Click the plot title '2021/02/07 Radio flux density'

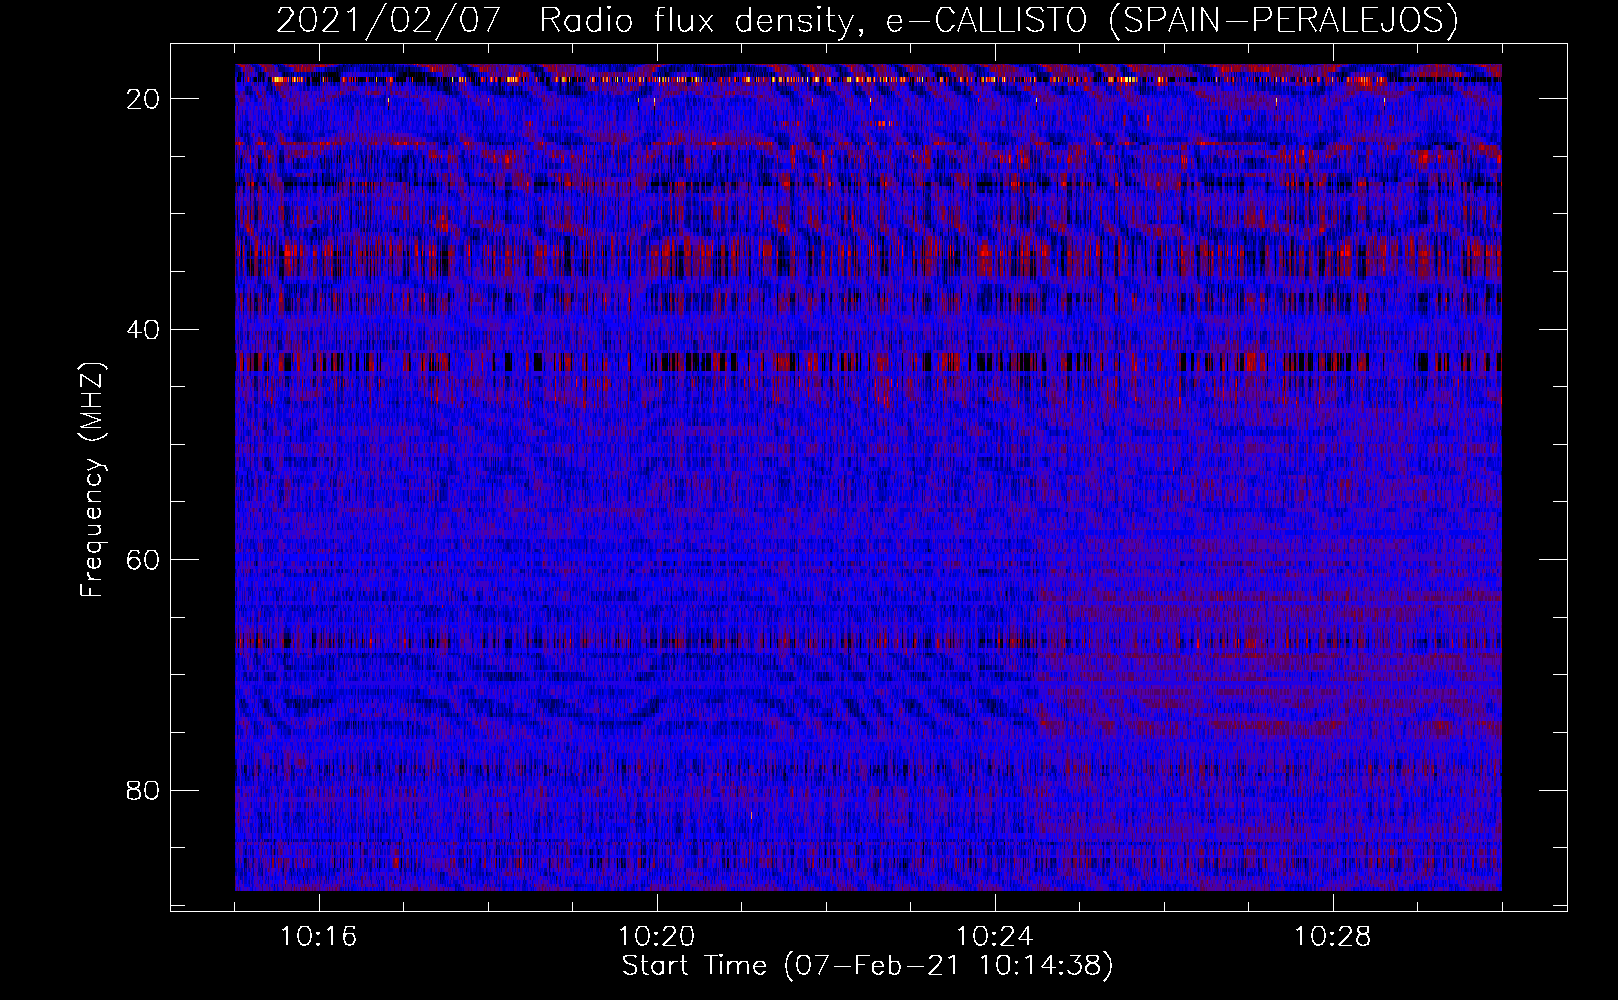tap(570, 21)
